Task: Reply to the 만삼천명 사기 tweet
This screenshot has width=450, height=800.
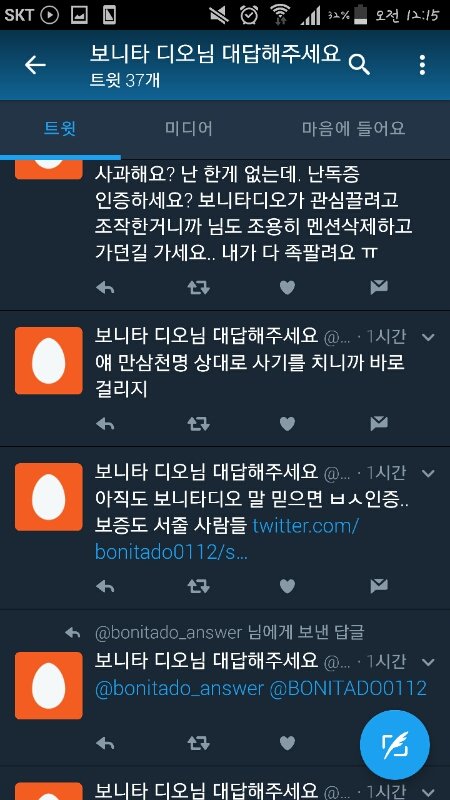Action: tap(105, 423)
